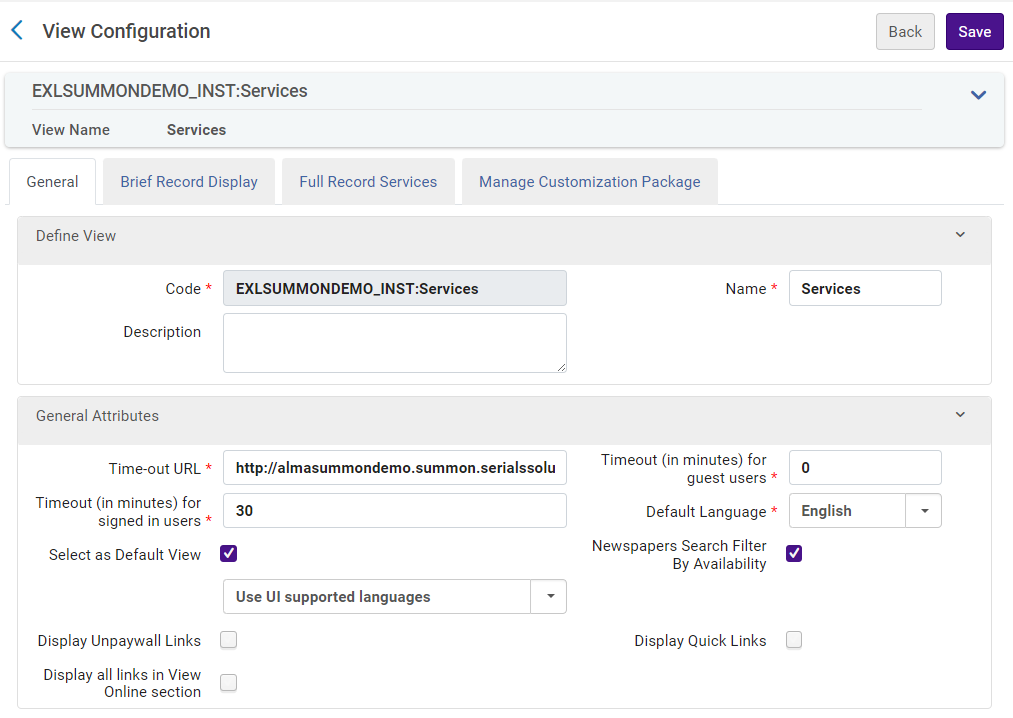Collapse the General Attributes section
The height and width of the screenshot is (718, 1013).
point(960,415)
